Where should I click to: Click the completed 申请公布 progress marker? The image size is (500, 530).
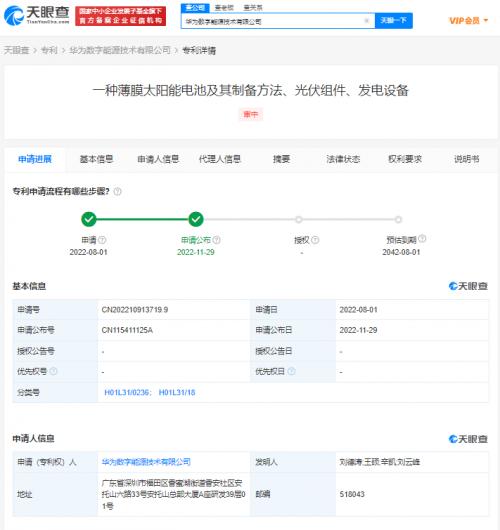[196, 219]
